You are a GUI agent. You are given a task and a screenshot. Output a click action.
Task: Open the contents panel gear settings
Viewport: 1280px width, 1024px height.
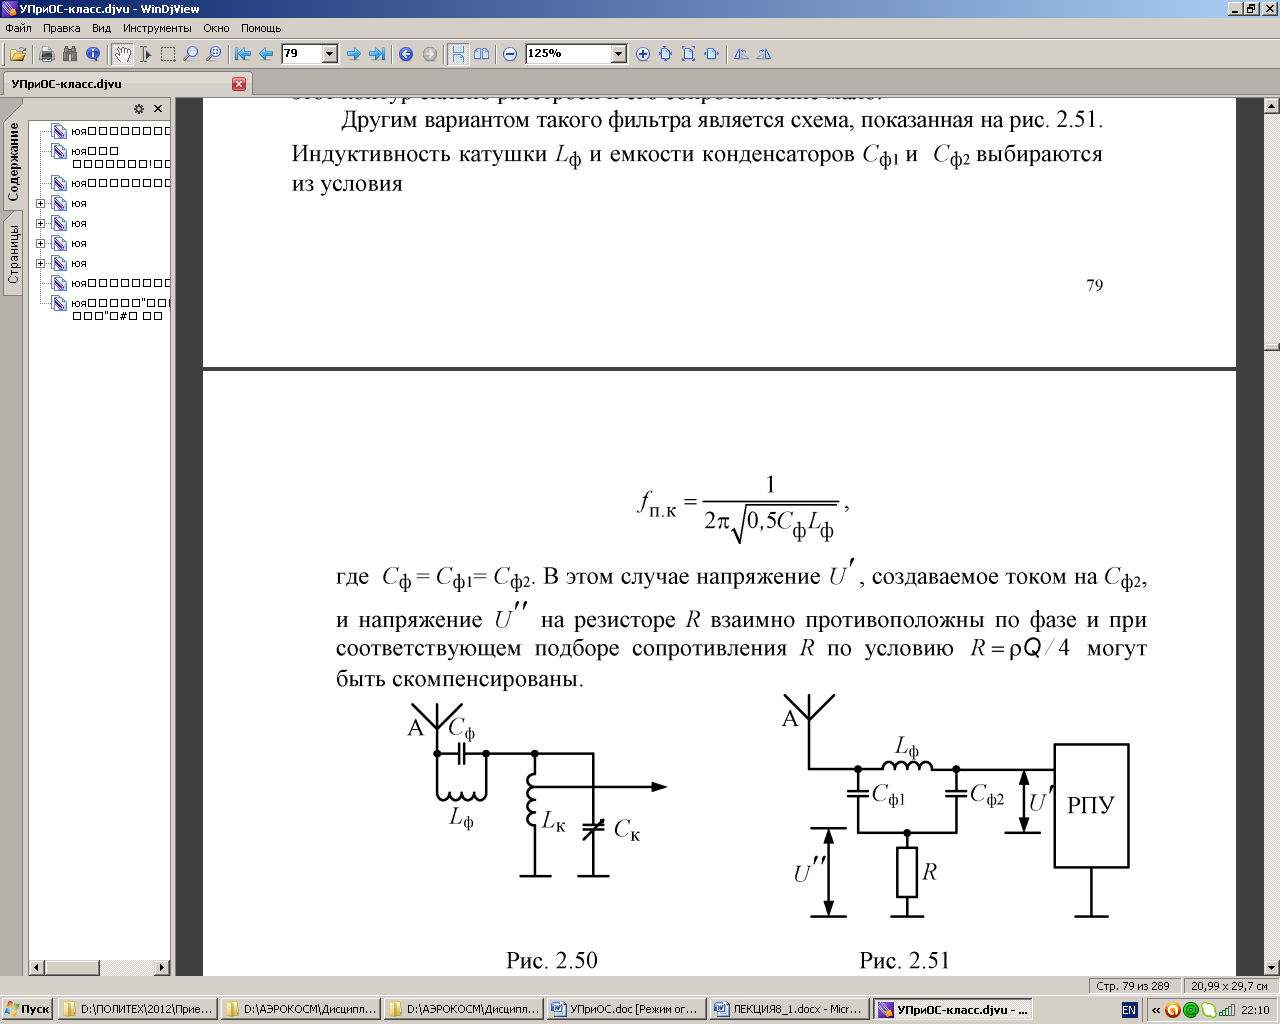(139, 109)
